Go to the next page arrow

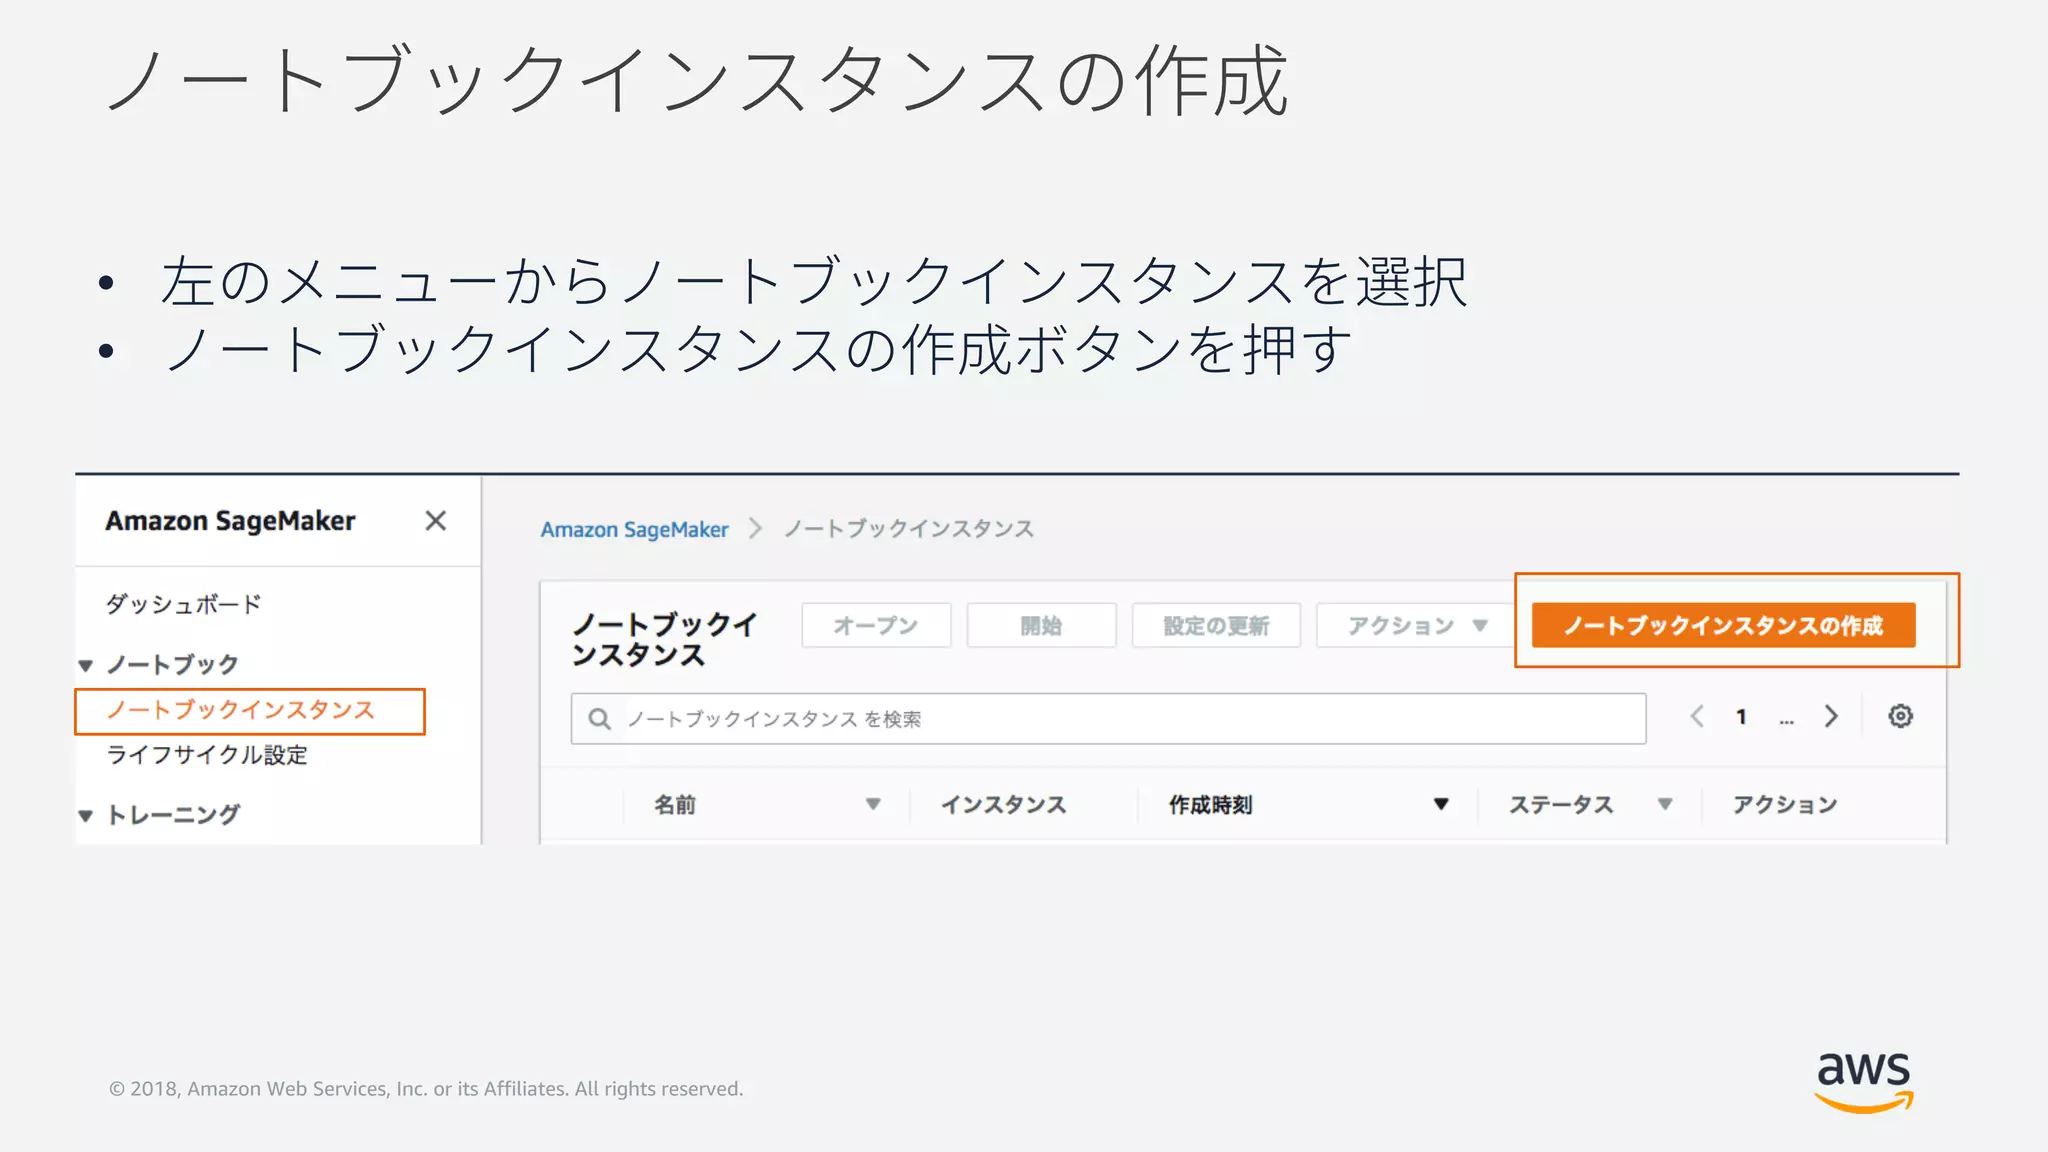click(1831, 716)
